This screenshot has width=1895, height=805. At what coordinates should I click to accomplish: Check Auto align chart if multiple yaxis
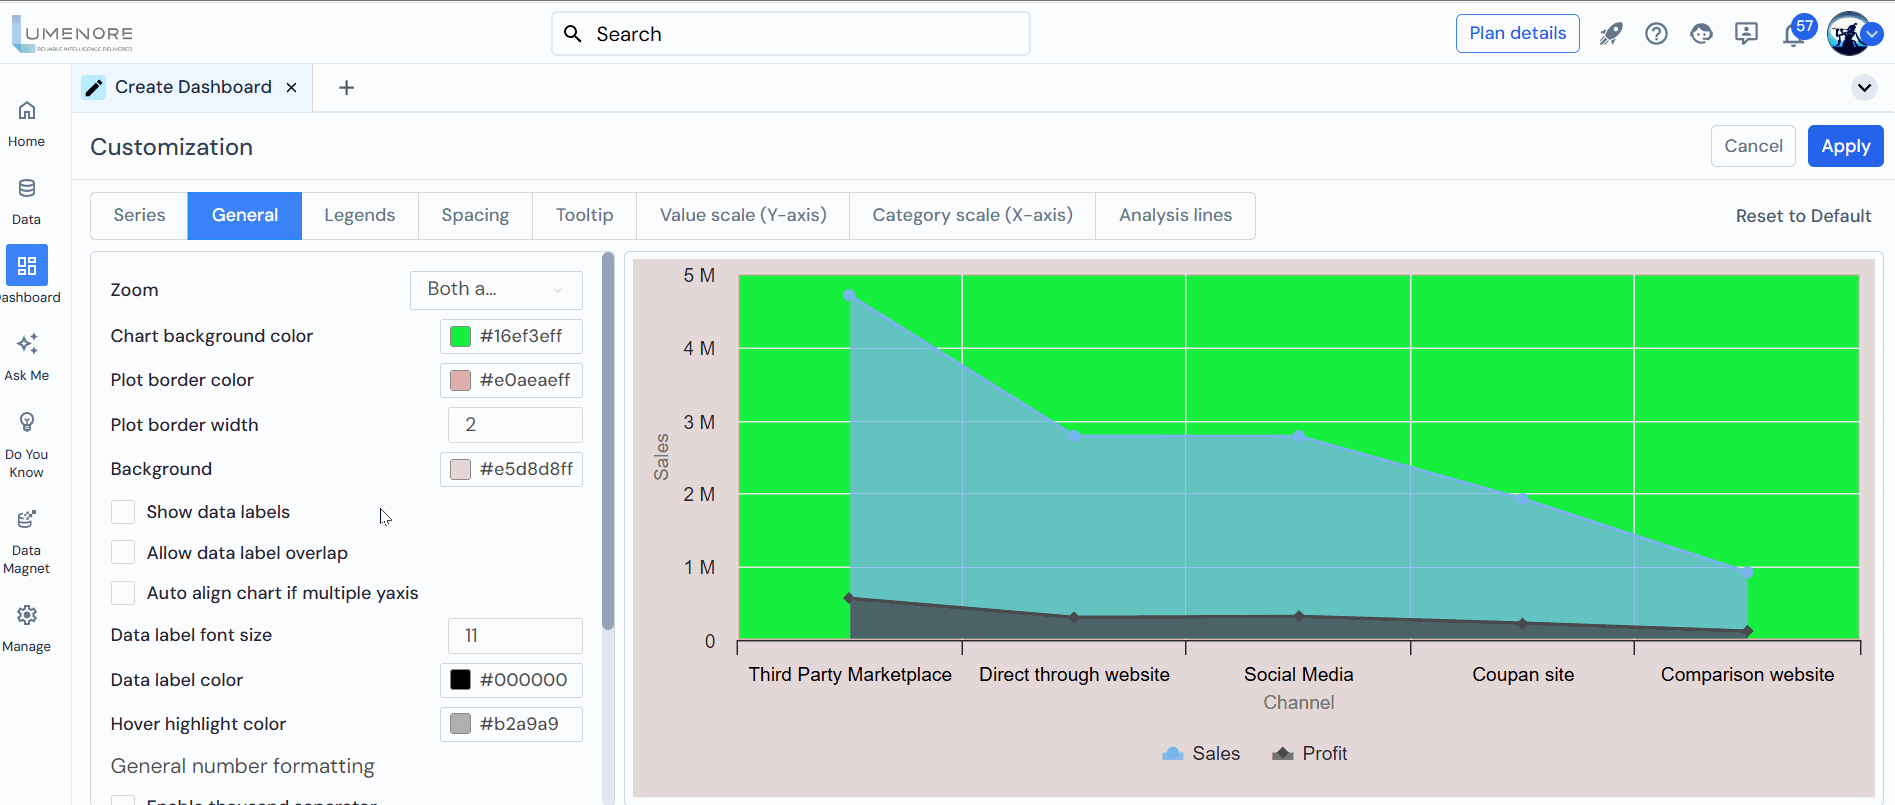pyautogui.click(x=123, y=593)
